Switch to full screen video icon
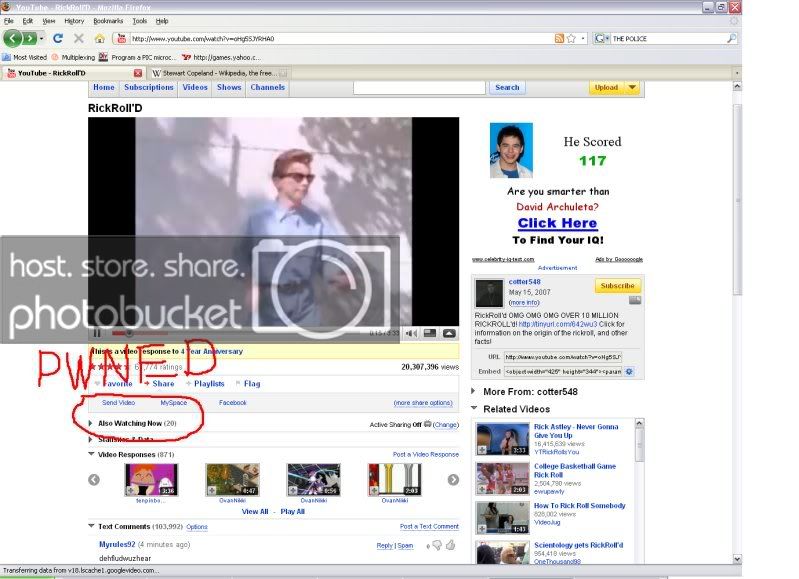The image size is (799, 579). (x=449, y=333)
